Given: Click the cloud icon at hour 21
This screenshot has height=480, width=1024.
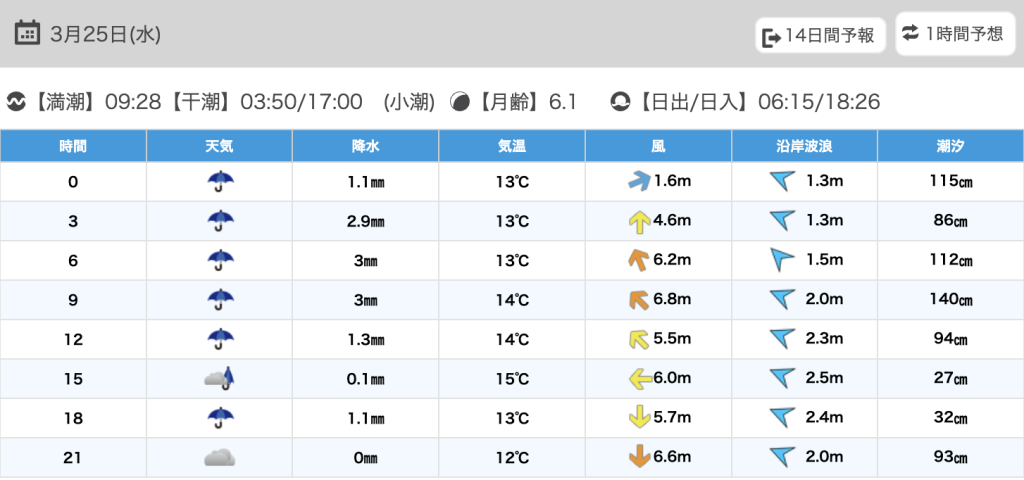Looking at the screenshot, I should tap(219, 458).
